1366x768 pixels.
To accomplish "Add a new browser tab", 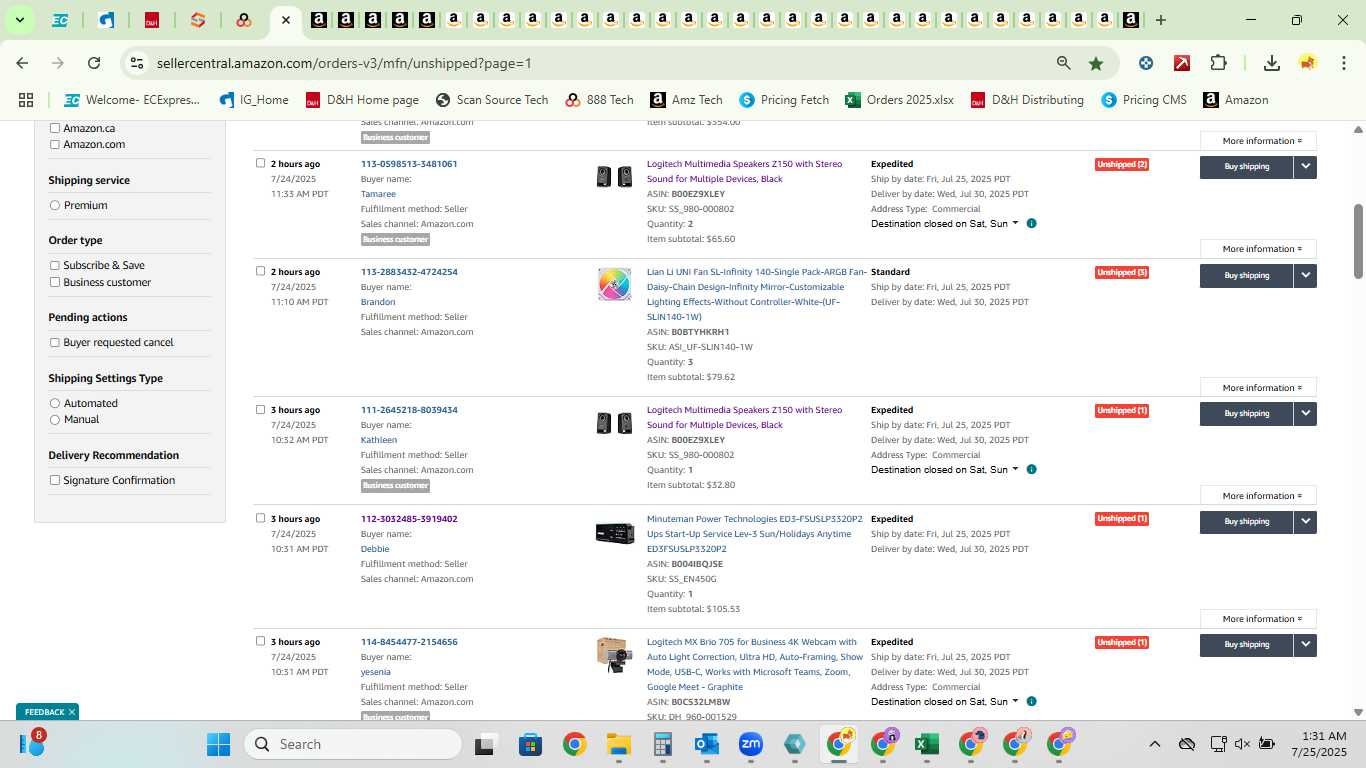I will click(x=1160, y=20).
